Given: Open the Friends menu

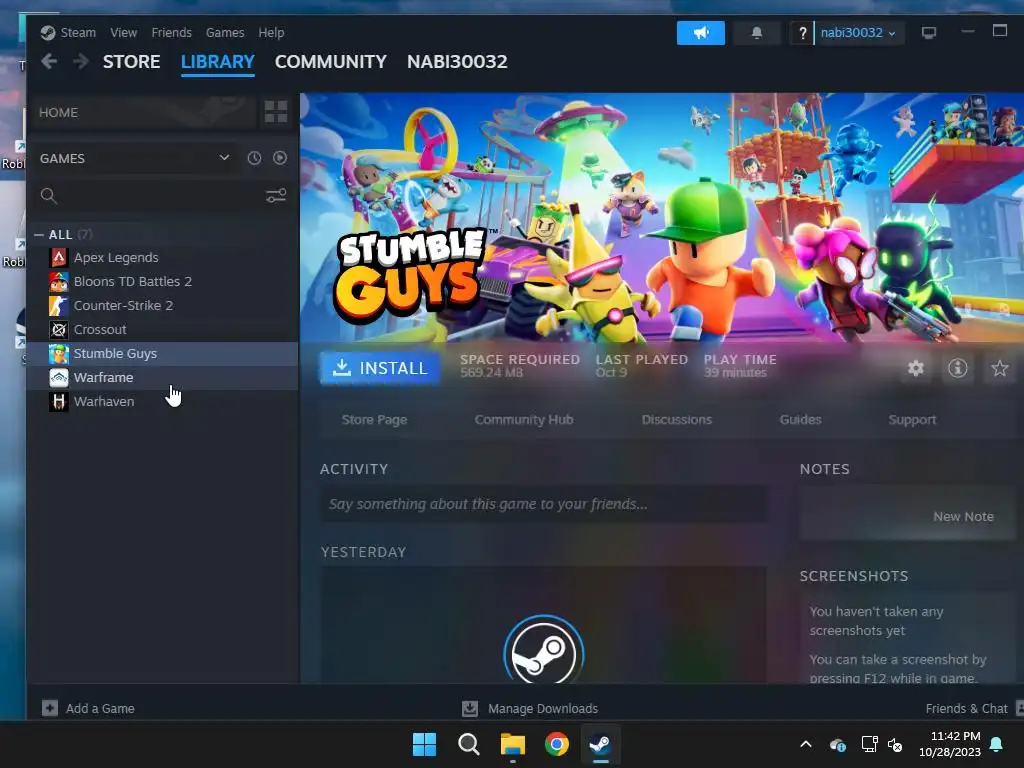Looking at the screenshot, I should click(172, 33).
